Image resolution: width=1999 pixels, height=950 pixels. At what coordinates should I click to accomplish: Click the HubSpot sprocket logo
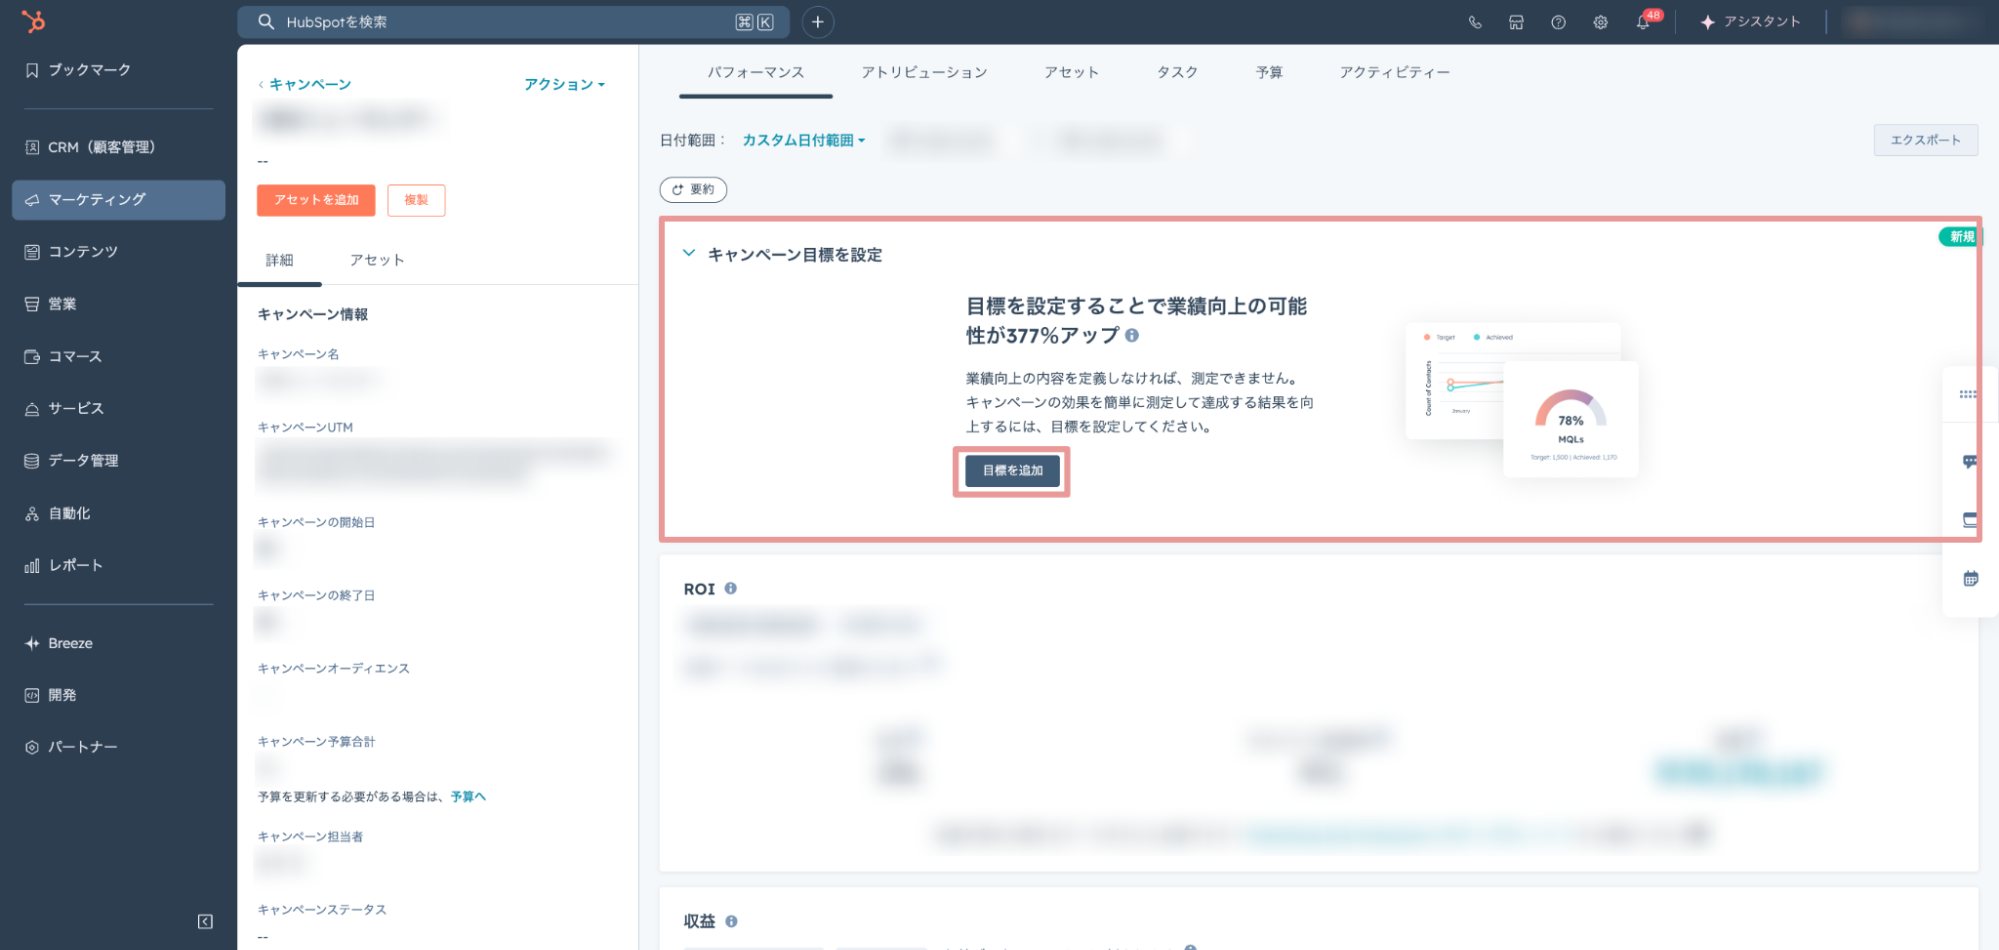pos(33,21)
